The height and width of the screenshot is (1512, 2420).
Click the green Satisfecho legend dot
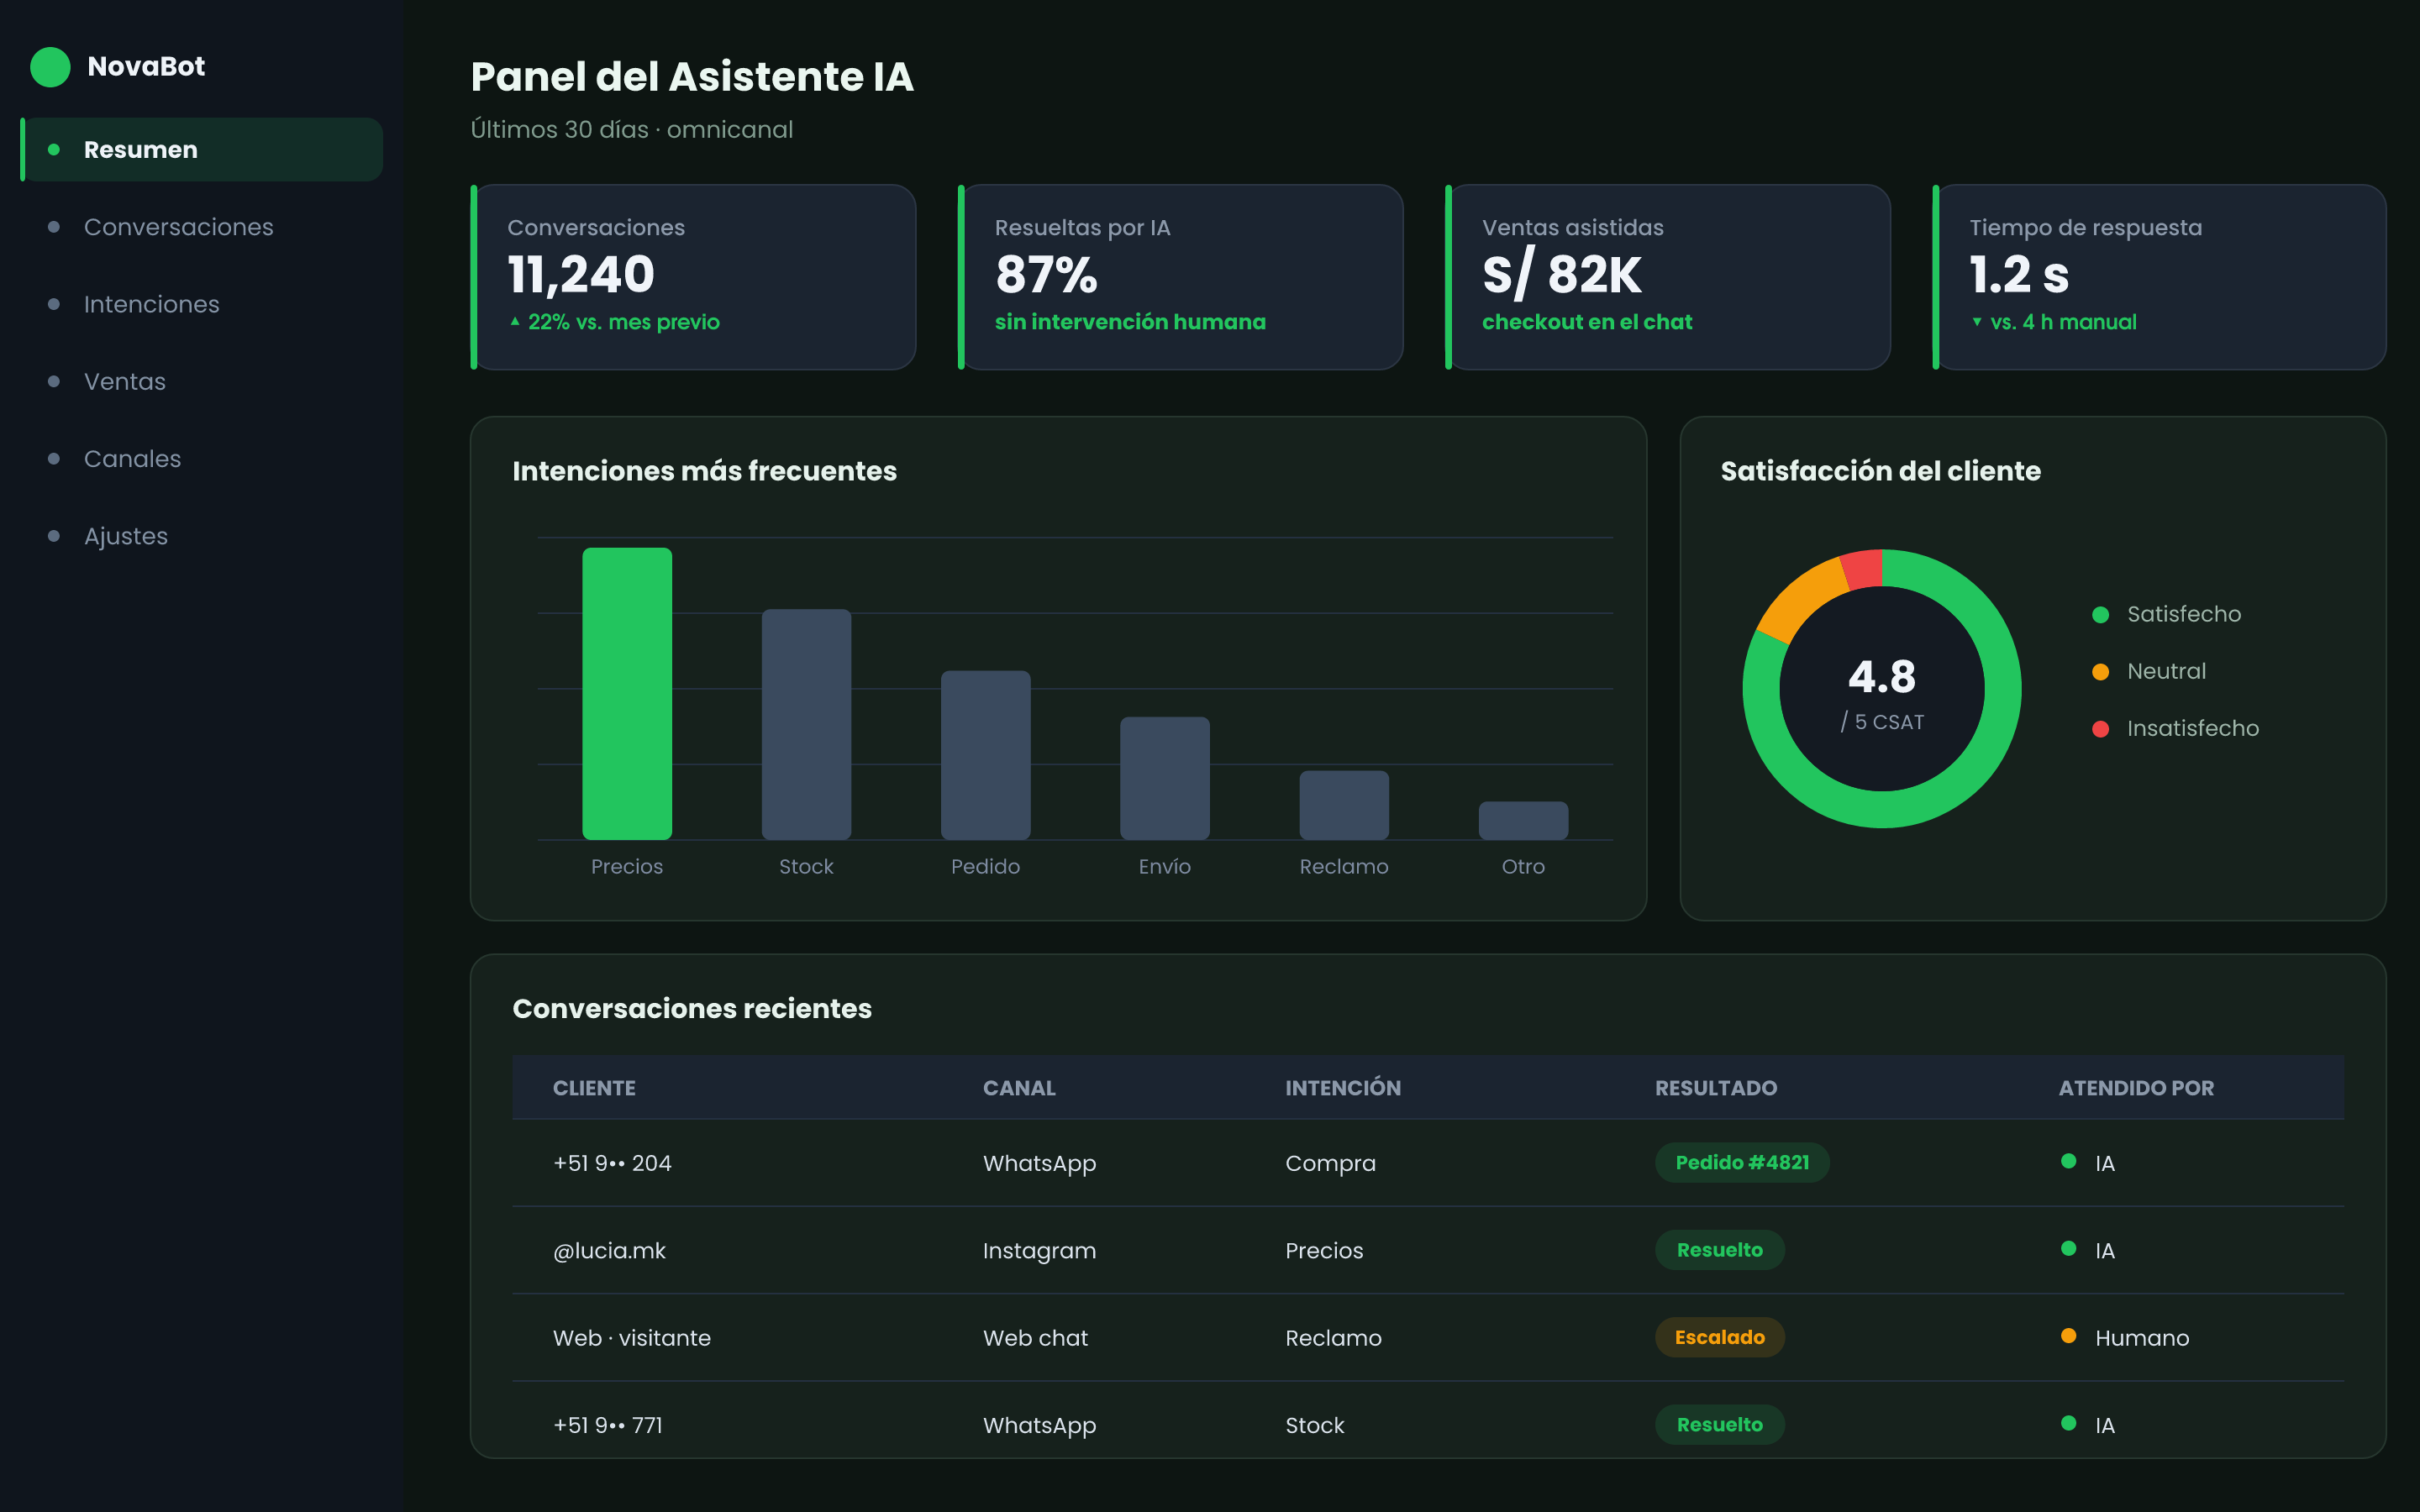click(x=2100, y=615)
